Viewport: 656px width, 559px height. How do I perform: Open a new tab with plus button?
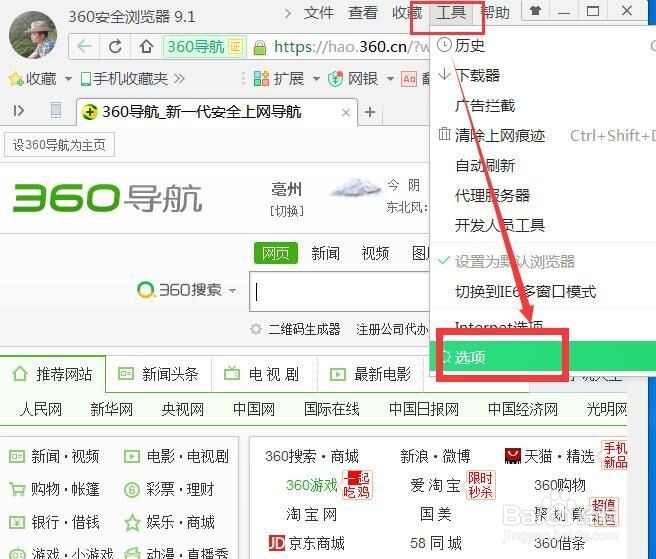(370, 112)
